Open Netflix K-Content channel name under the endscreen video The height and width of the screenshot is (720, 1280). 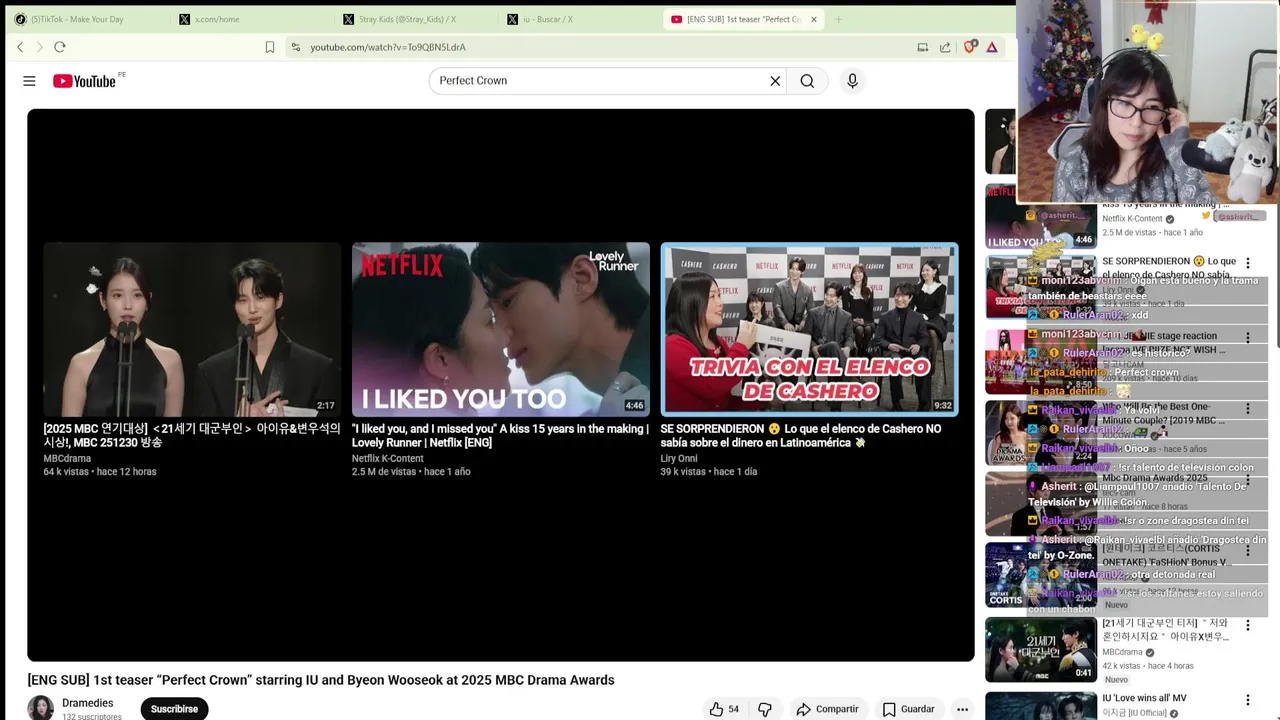click(x=387, y=458)
